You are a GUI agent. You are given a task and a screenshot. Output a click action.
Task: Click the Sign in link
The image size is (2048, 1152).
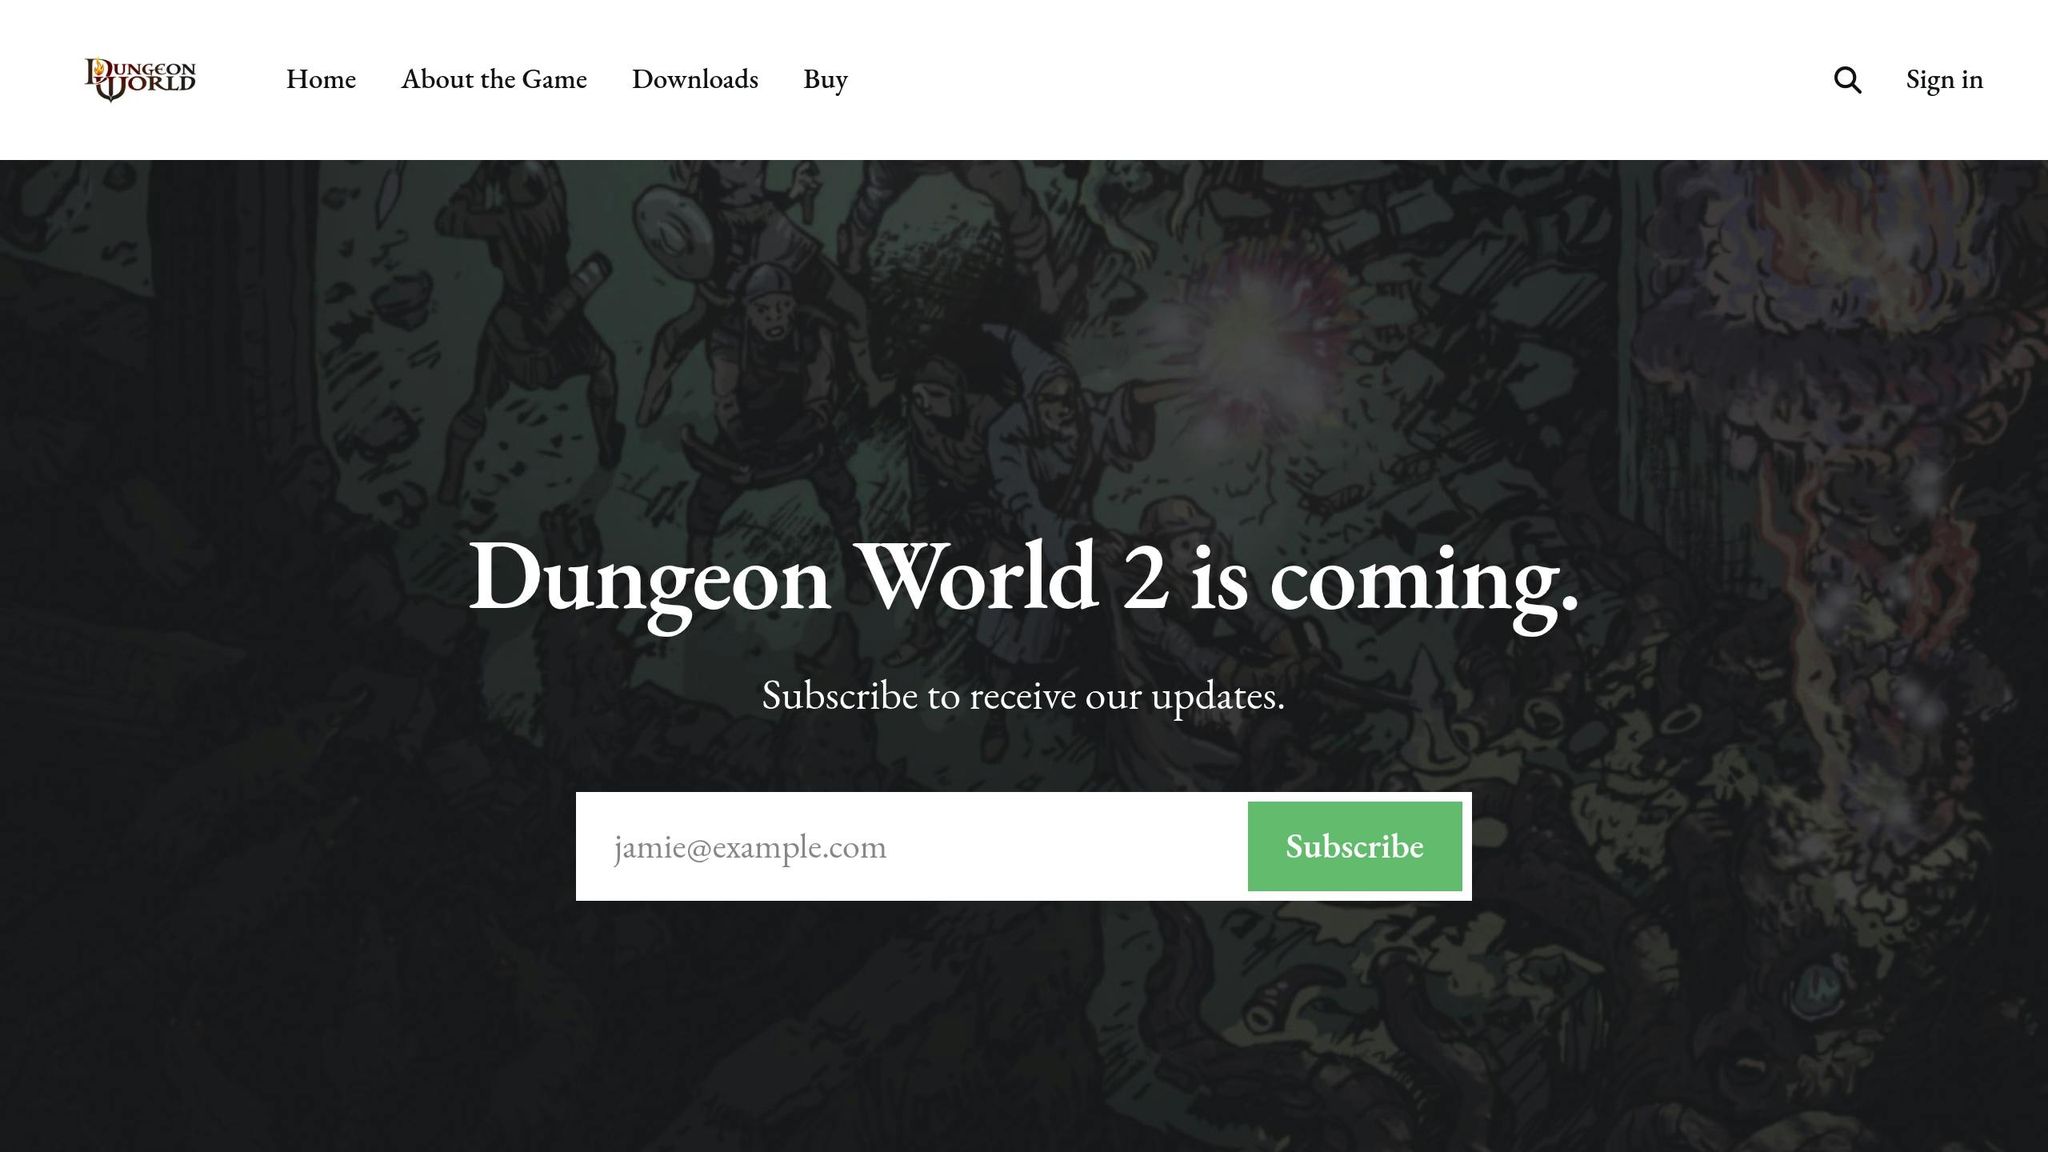[1944, 80]
